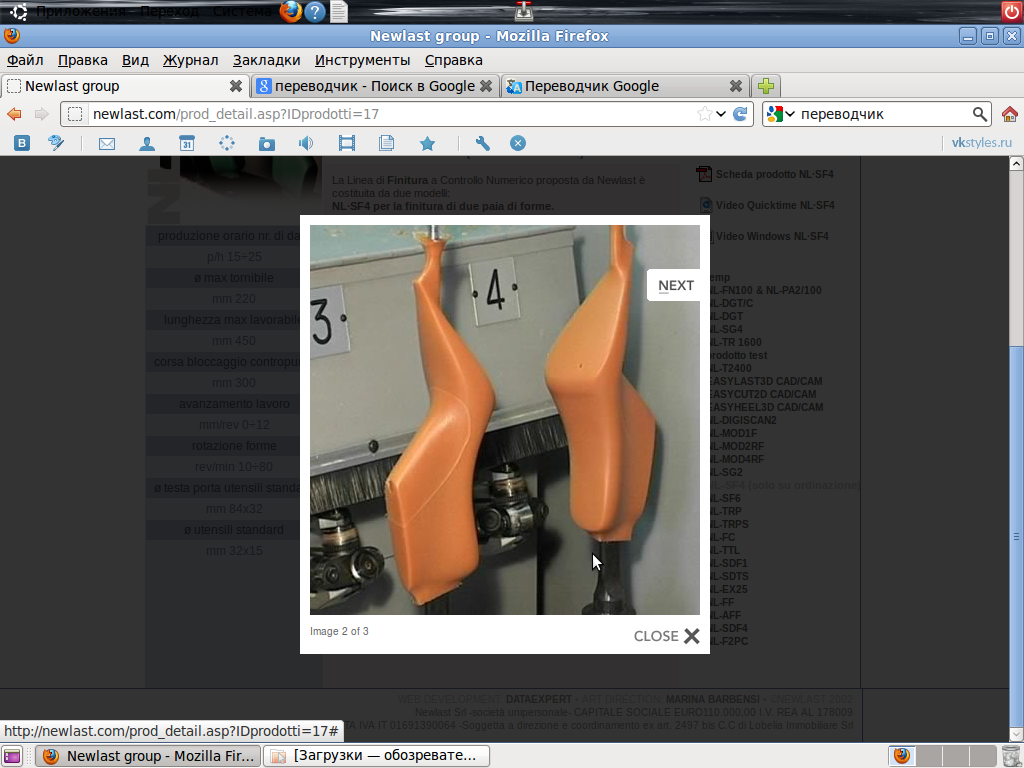Open the calendar icon in VK toolbar
Viewport: 1024px width, 768px height.
coord(187,143)
